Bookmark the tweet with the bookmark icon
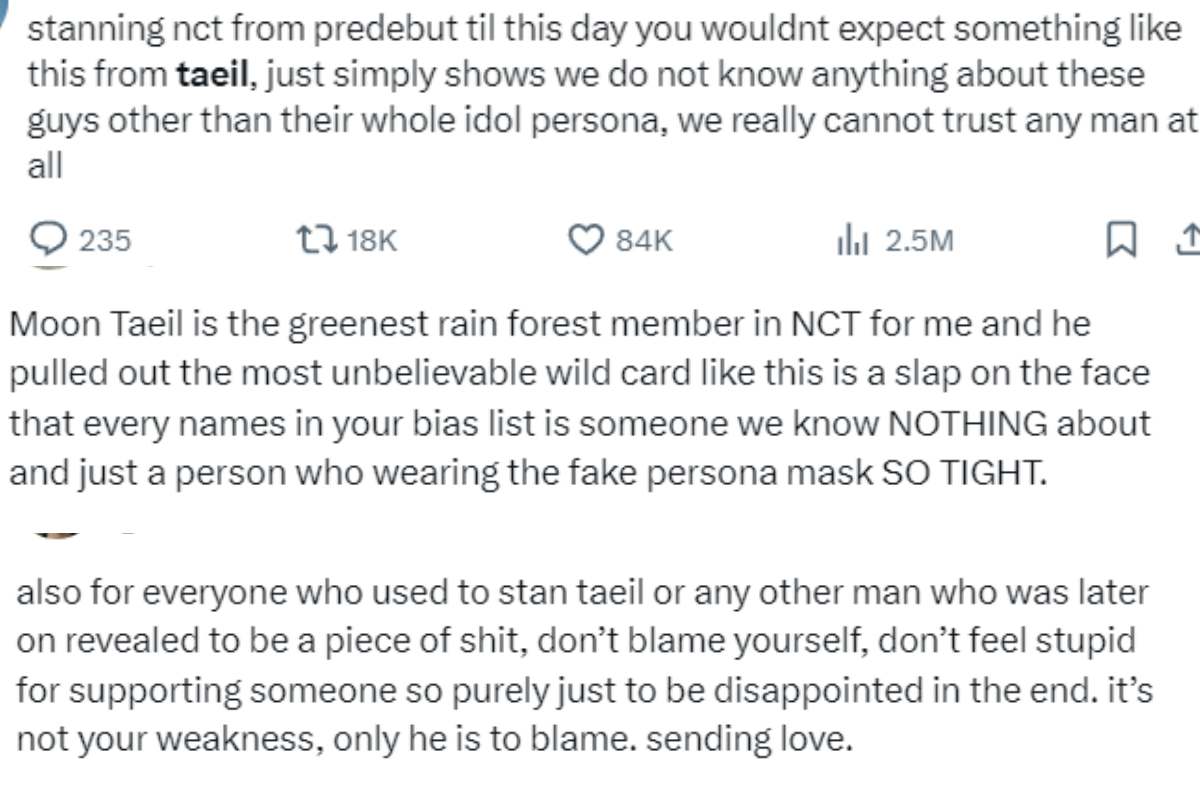Image resolution: width=1200 pixels, height=800 pixels. [1120, 240]
